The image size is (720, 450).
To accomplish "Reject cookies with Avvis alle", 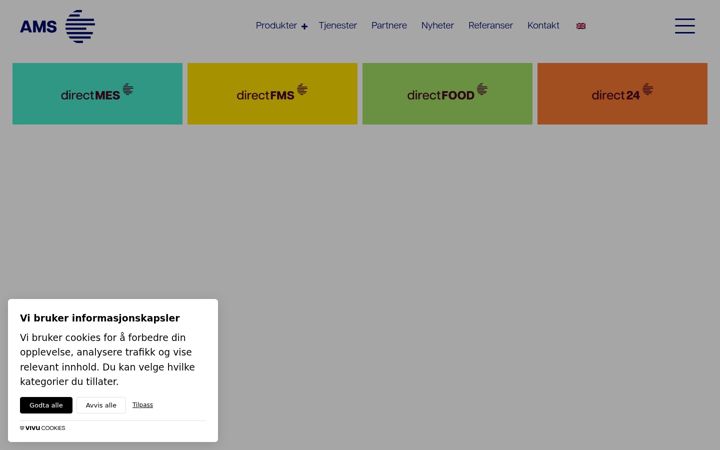I will [101, 405].
